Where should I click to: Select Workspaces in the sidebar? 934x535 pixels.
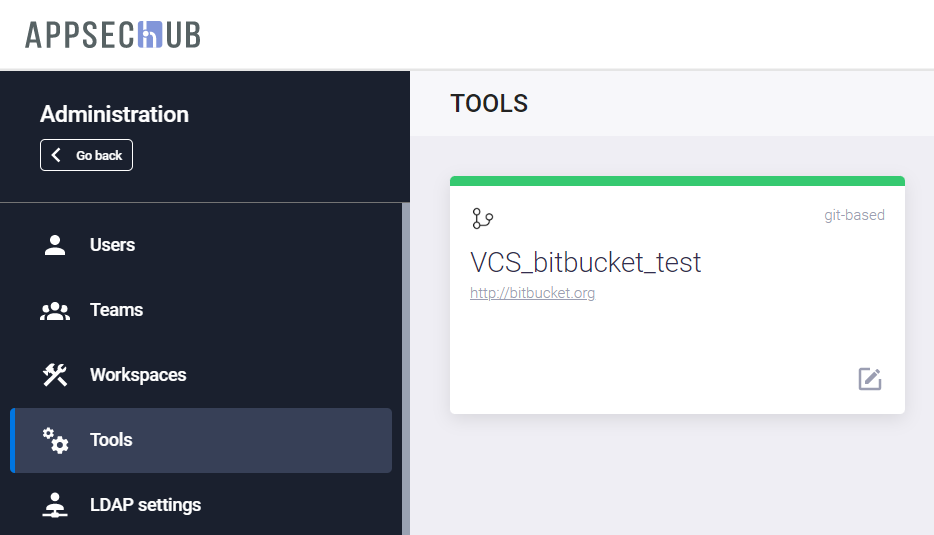point(138,375)
